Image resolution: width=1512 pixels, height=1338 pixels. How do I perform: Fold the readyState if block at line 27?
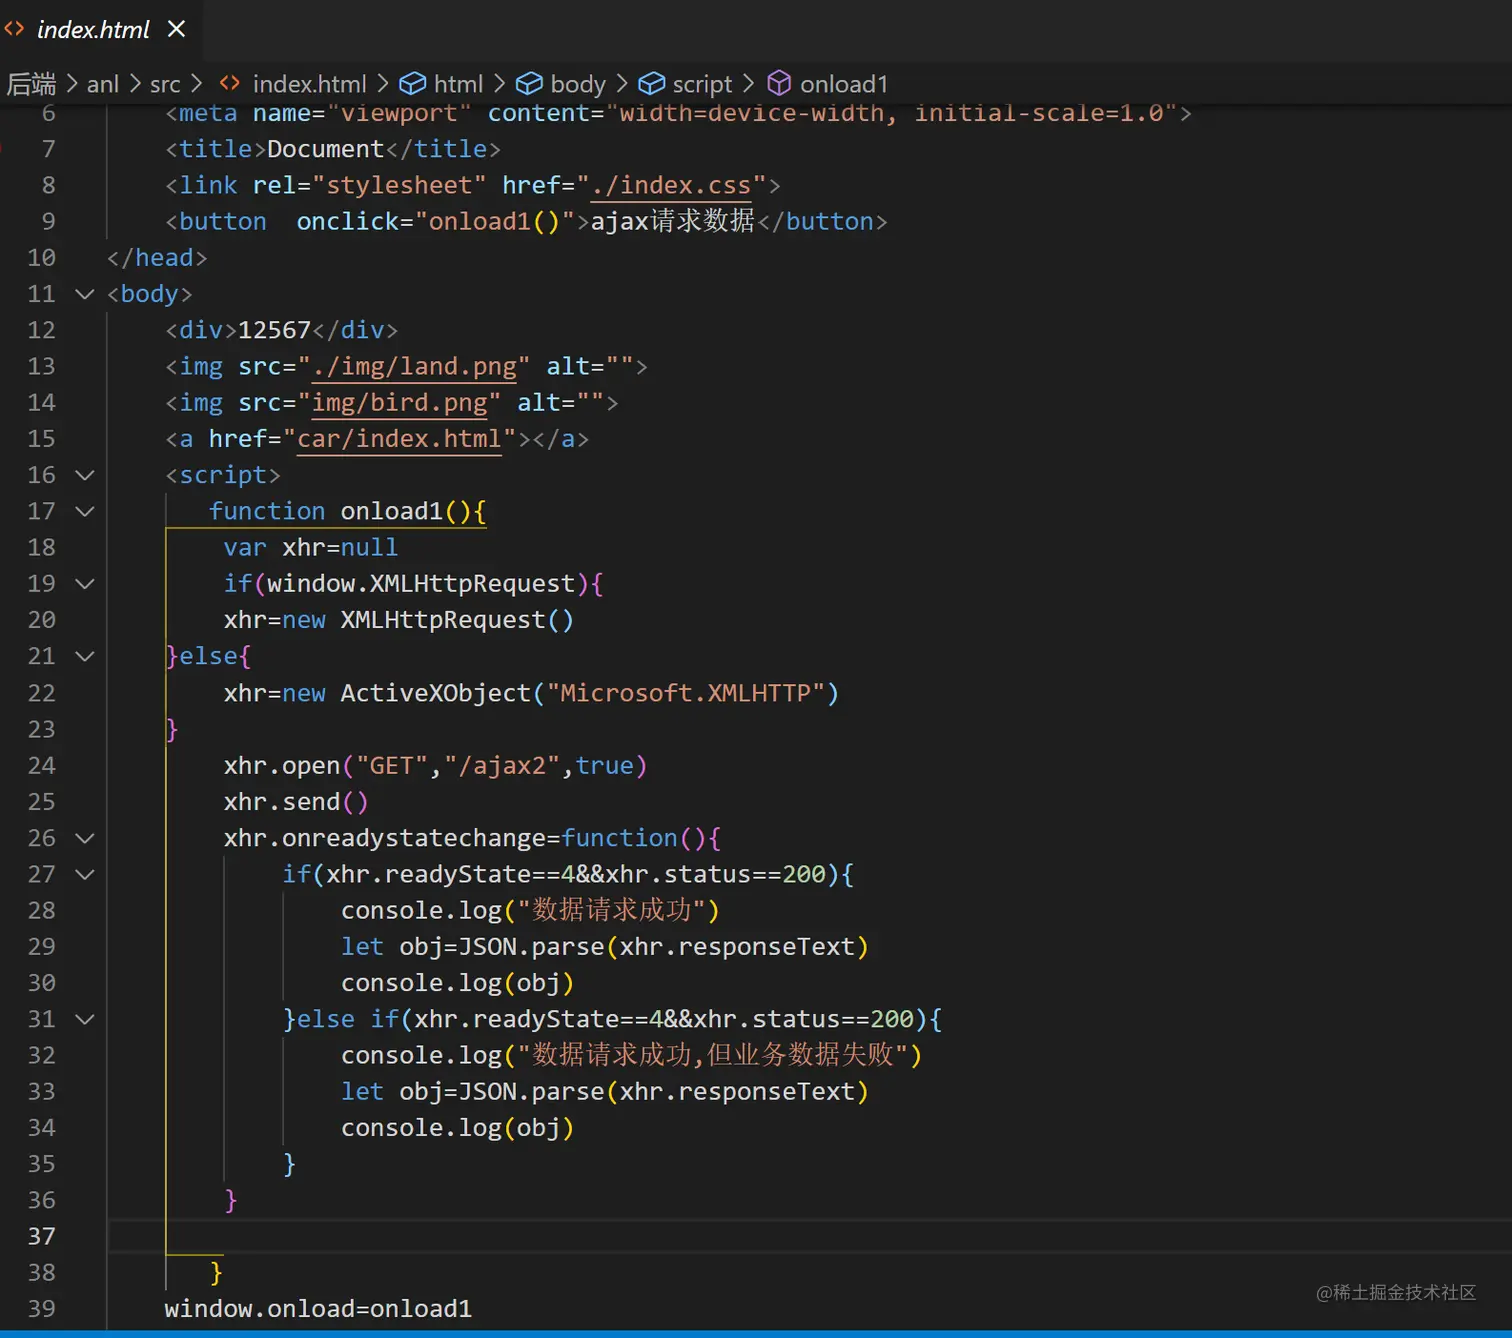[x=85, y=874]
